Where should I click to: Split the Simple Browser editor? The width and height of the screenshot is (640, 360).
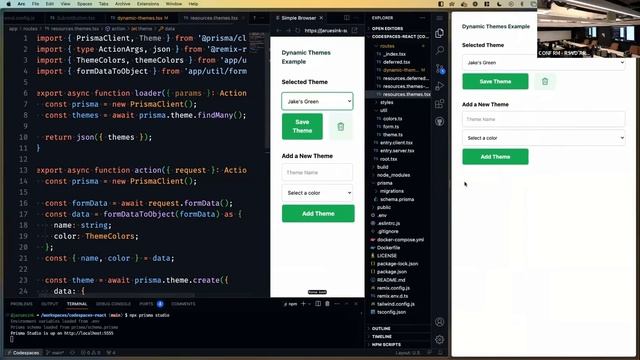(x=347, y=18)
